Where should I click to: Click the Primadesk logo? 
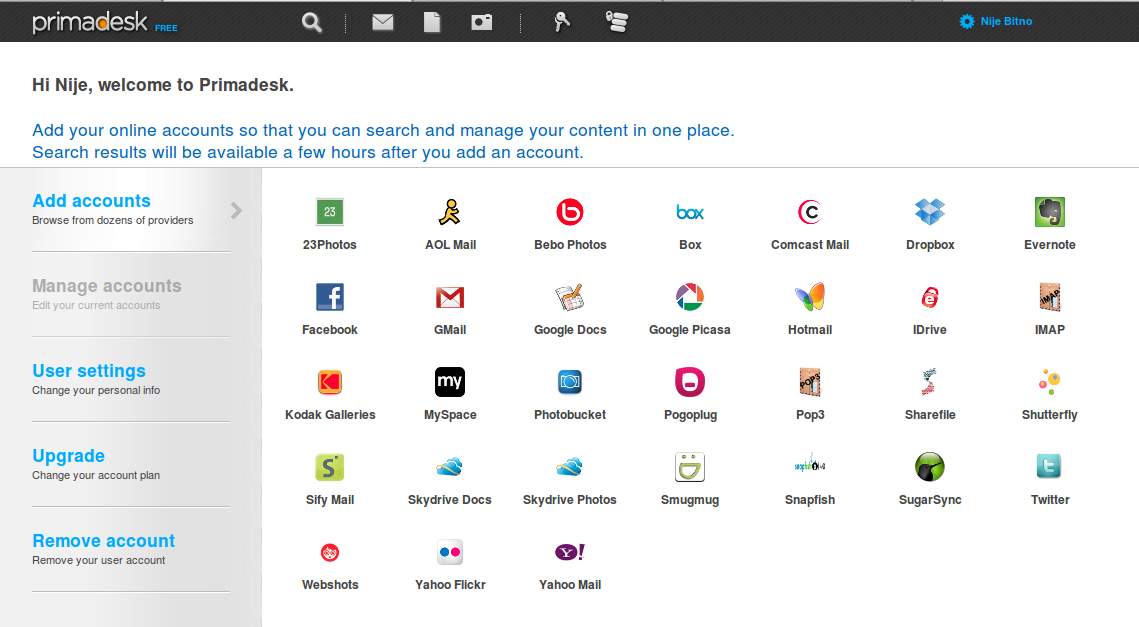90,22
